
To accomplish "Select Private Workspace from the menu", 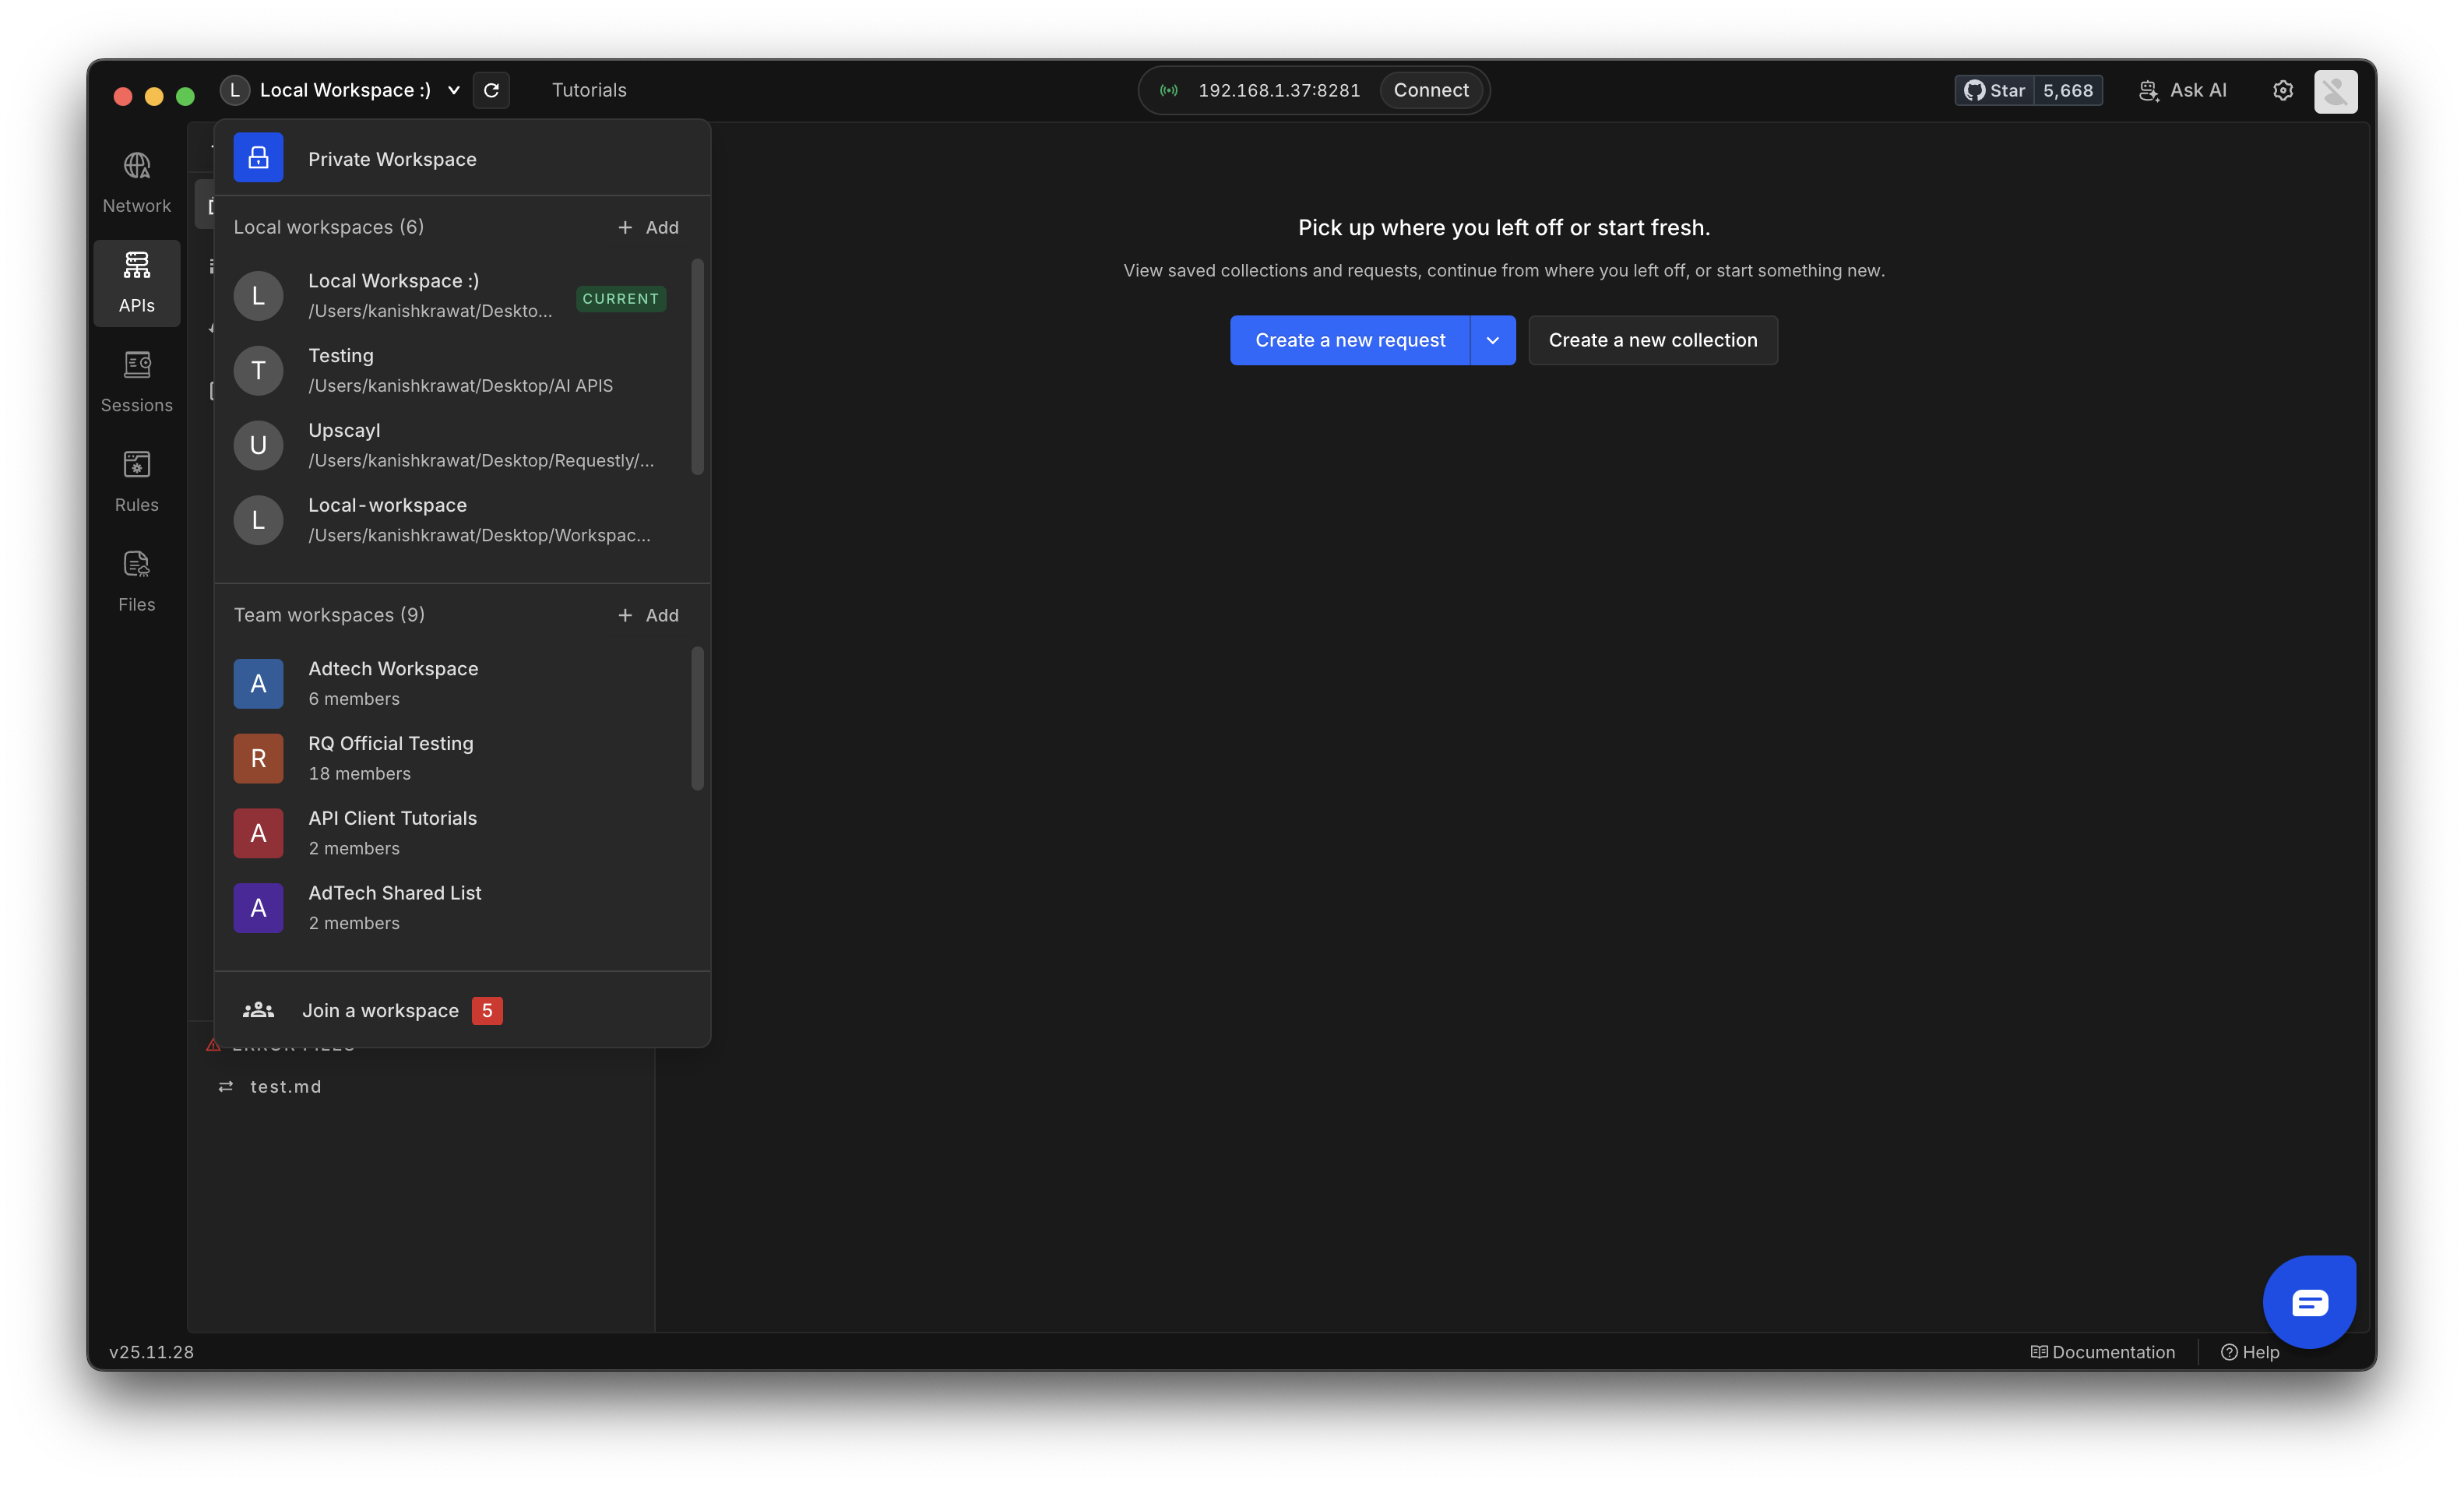I will (x=392, y=158).
